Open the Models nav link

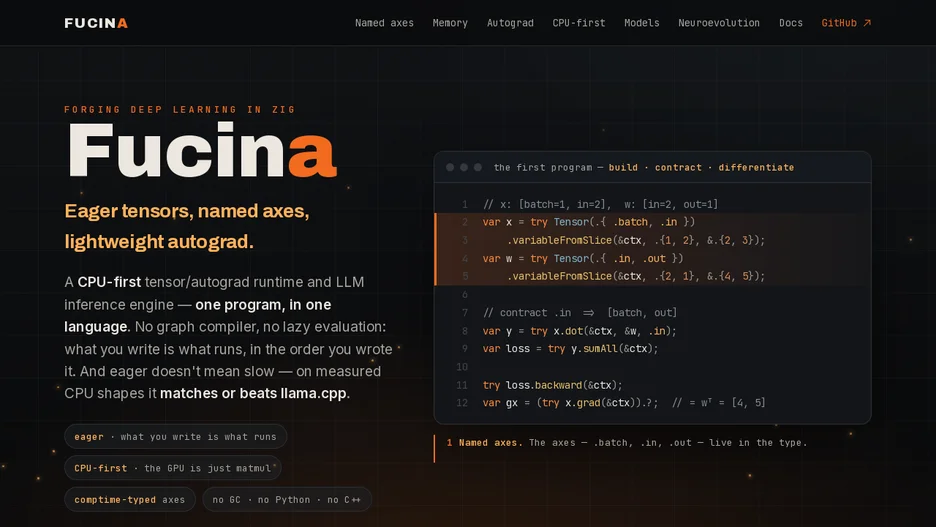pyautogui.click(x=642, y=23)
